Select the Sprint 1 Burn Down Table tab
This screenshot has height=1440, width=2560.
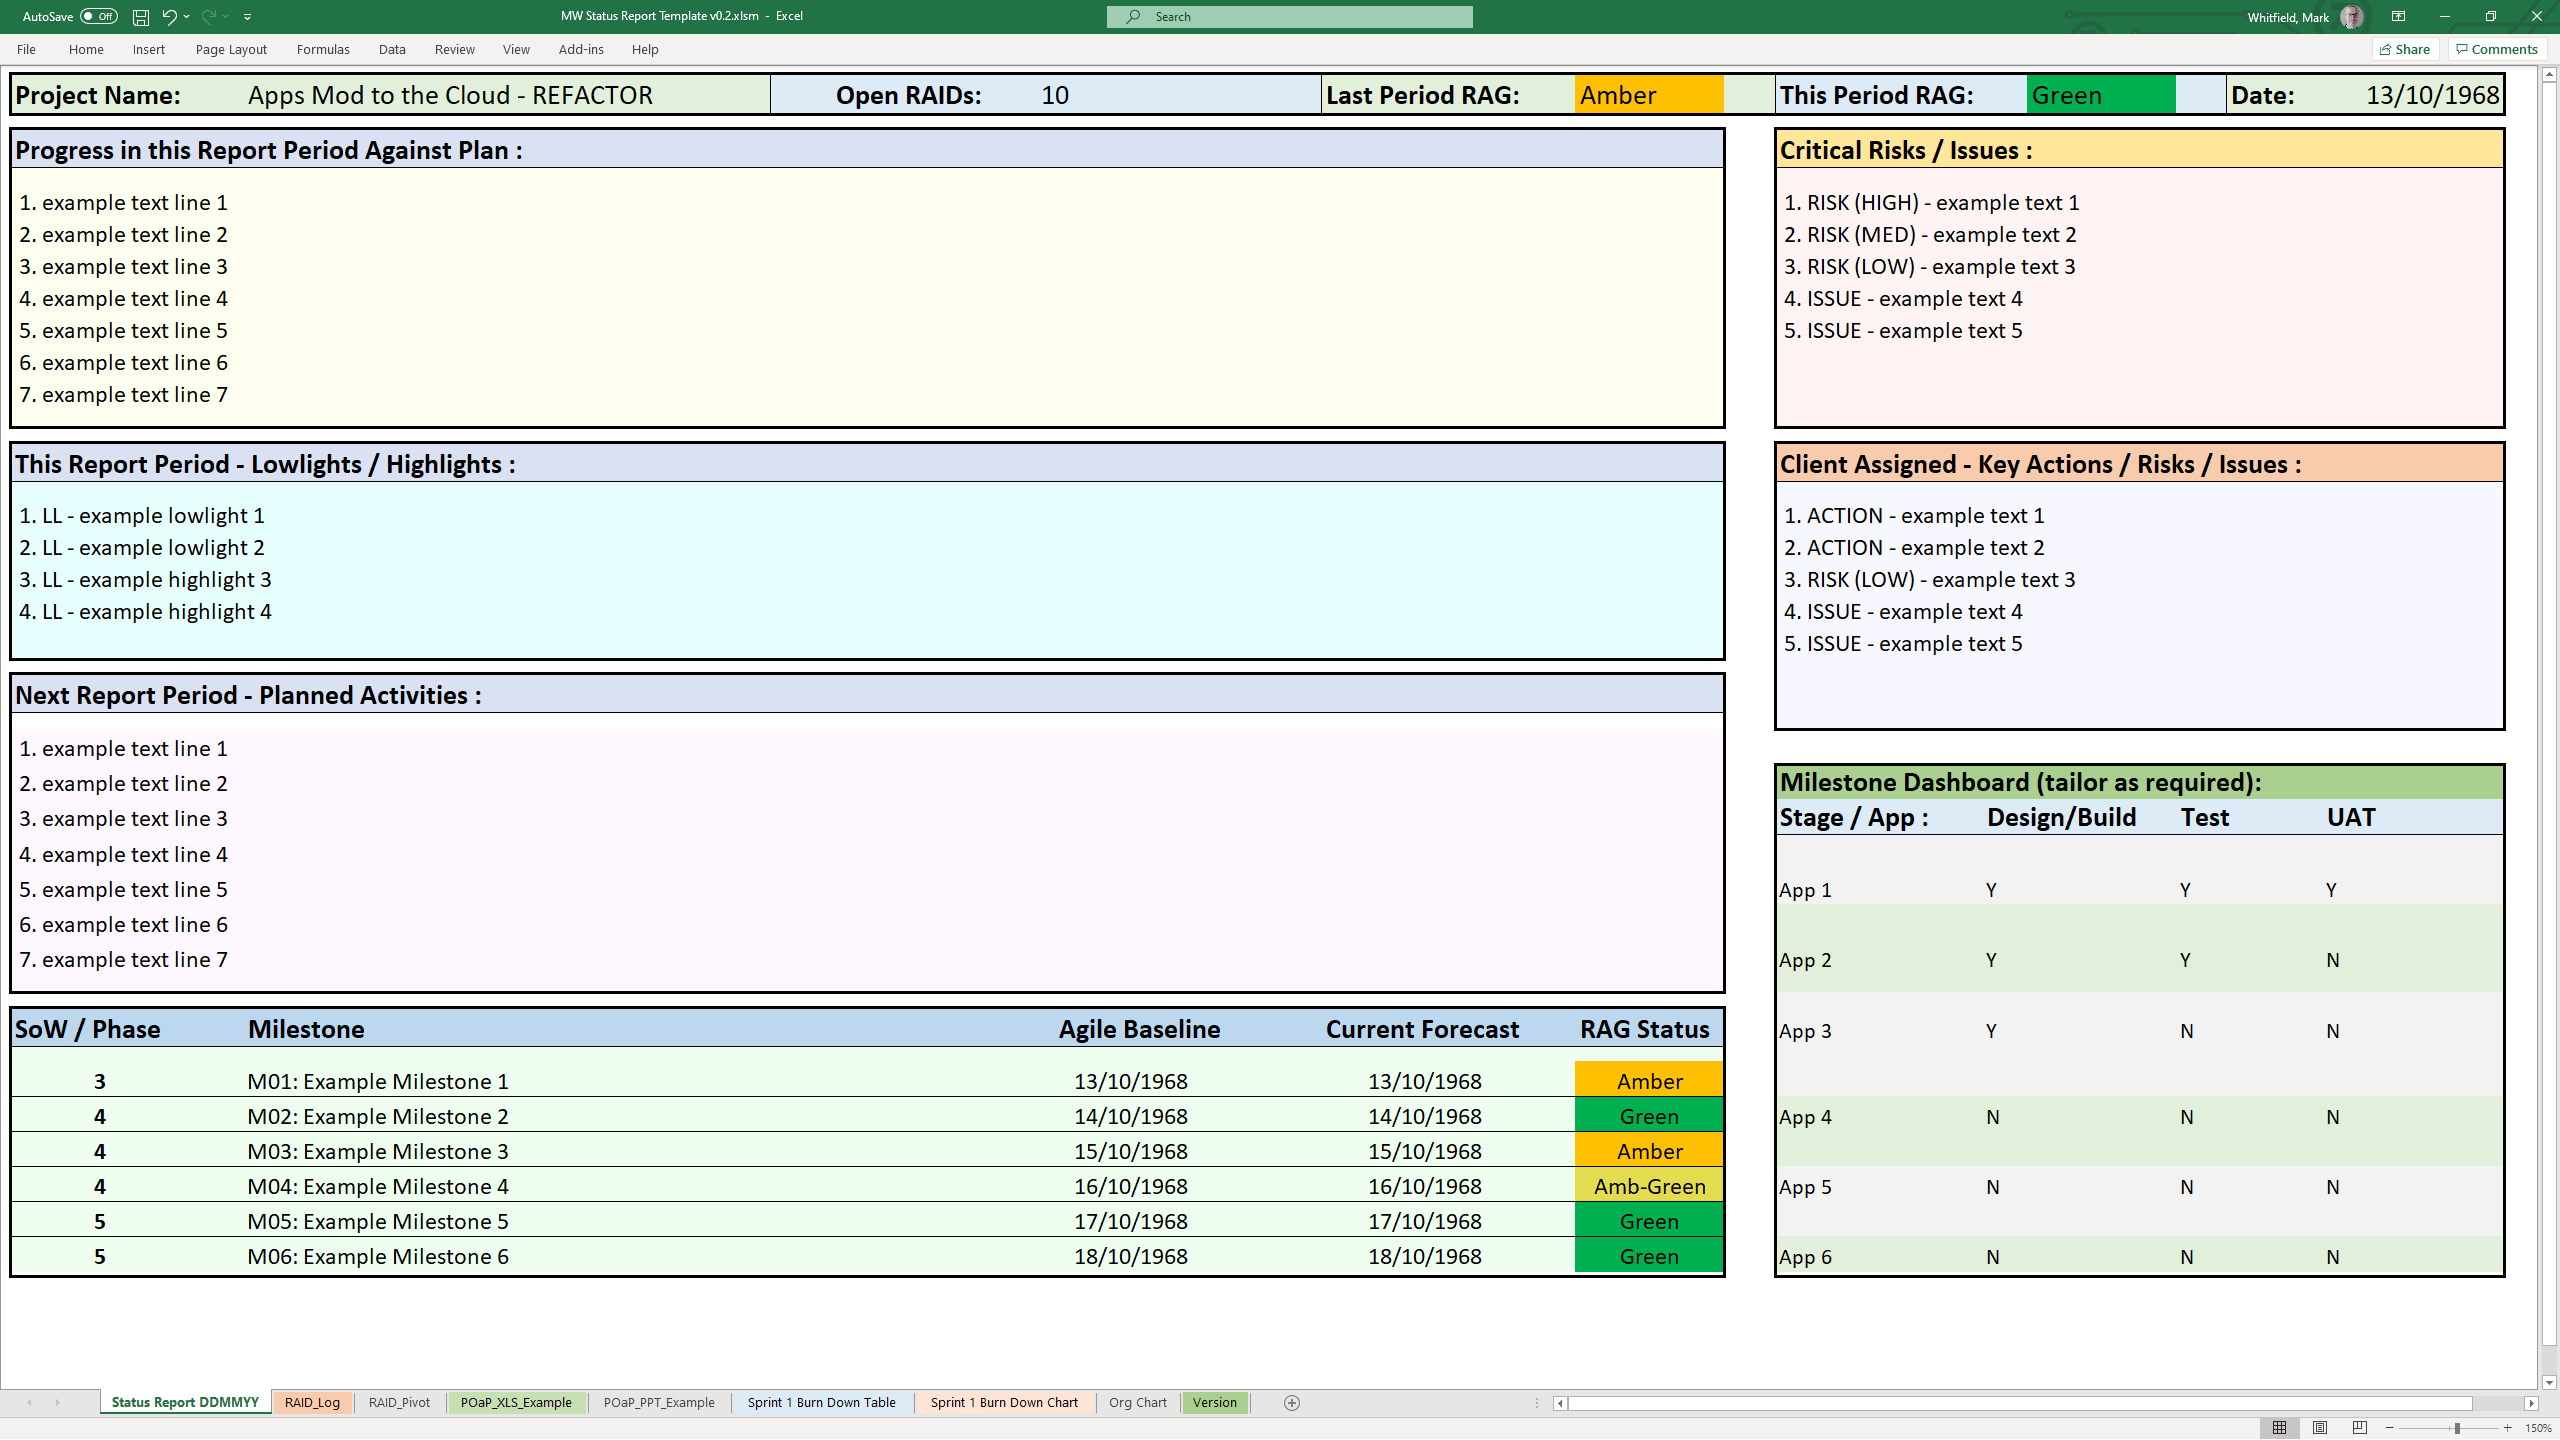(x=821, y=1403)
